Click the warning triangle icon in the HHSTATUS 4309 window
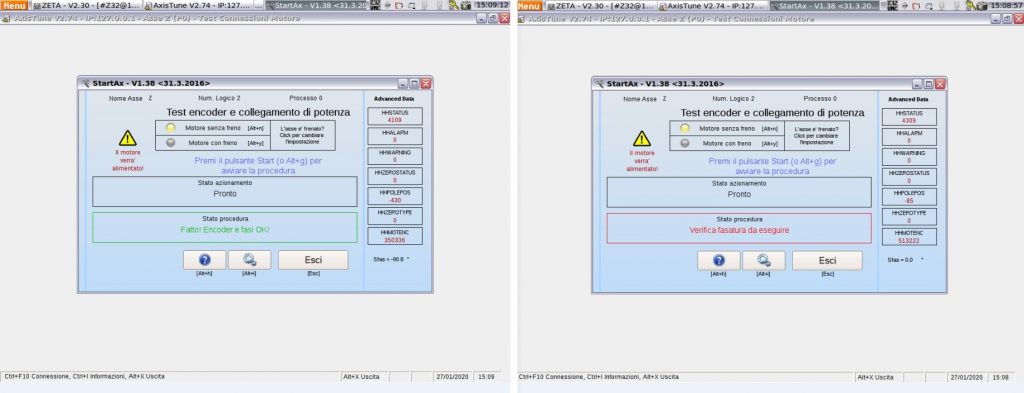This screenshot has height=393, width=1024. coord(642,138)
